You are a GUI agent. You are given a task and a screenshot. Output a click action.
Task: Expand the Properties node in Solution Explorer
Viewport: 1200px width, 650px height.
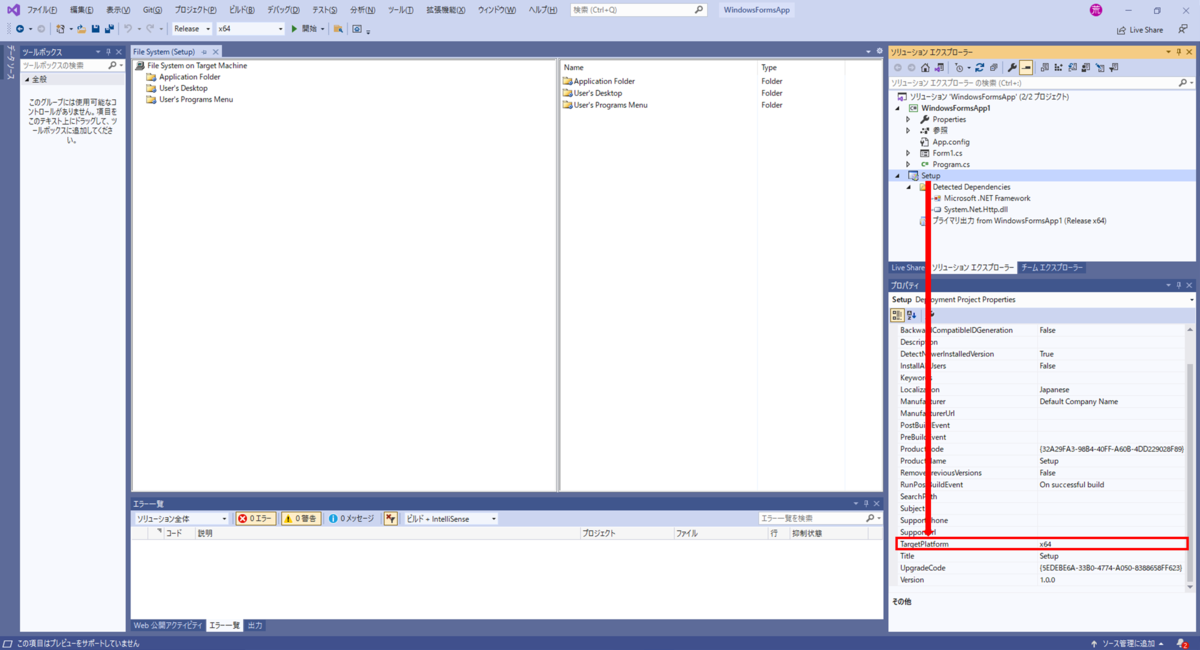908,119
